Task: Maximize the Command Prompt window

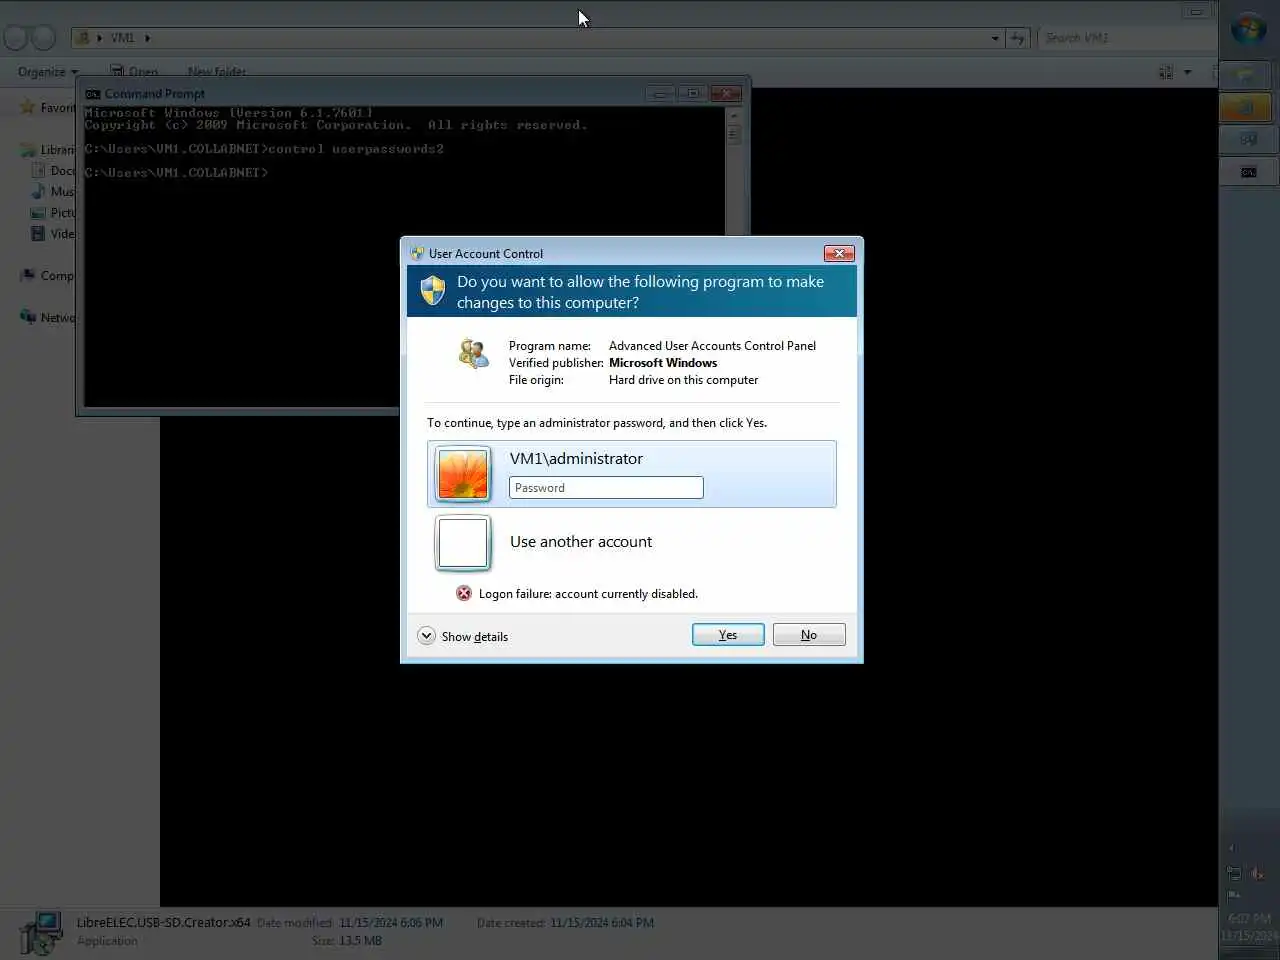Action: [692, 94]
